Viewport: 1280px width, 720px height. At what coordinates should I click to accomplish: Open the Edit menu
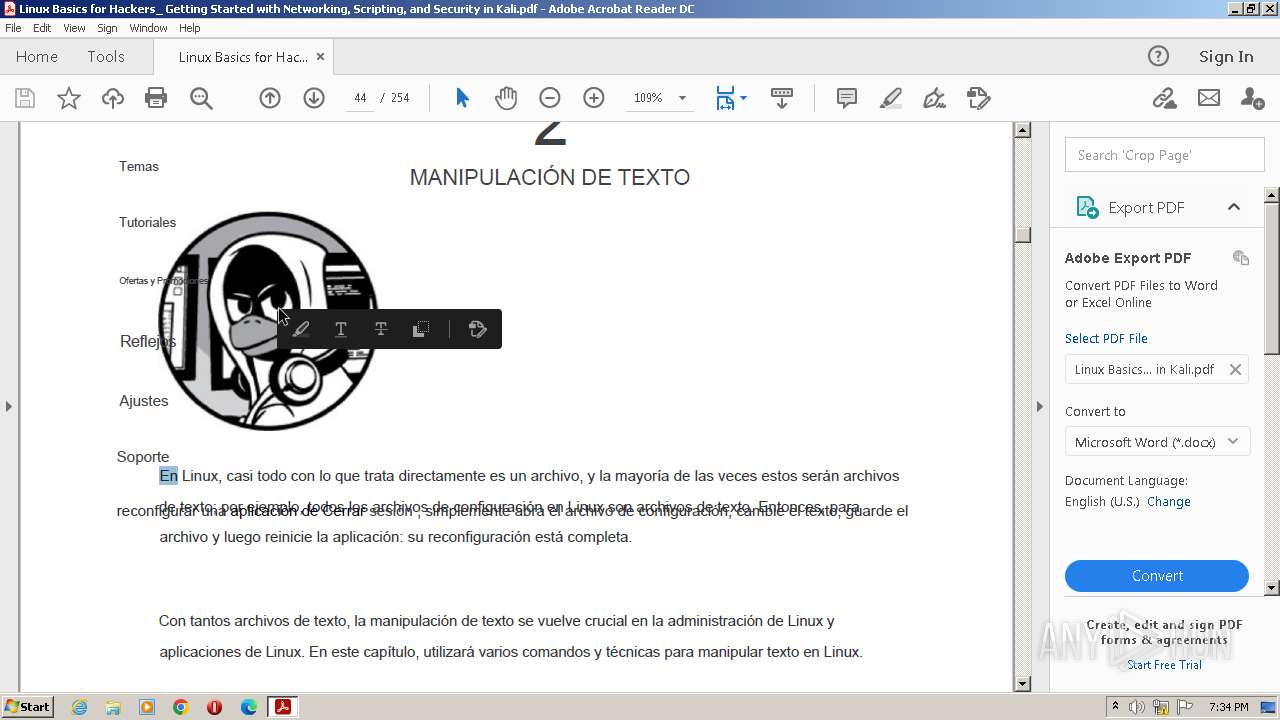(x=42, y=28)
